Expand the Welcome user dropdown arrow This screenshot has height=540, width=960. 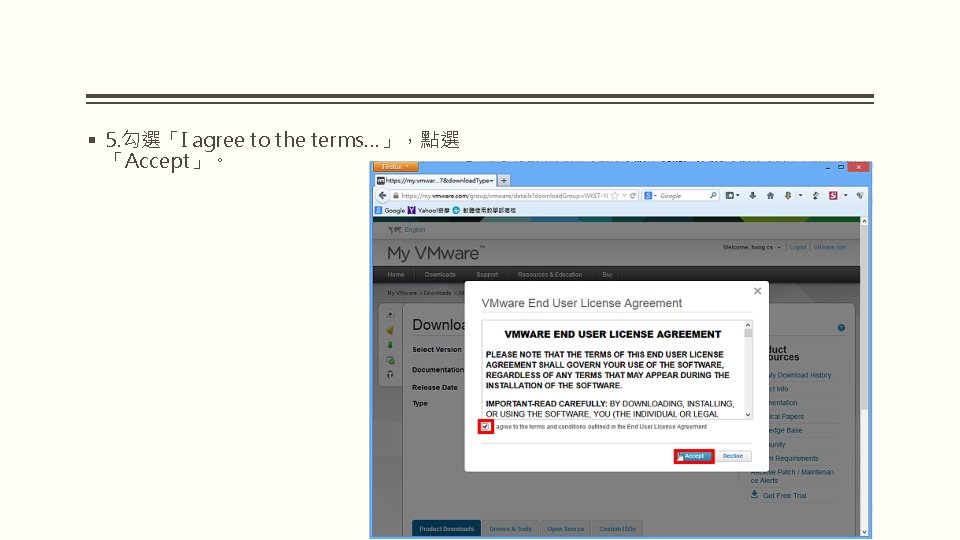[x=779, y=248]
